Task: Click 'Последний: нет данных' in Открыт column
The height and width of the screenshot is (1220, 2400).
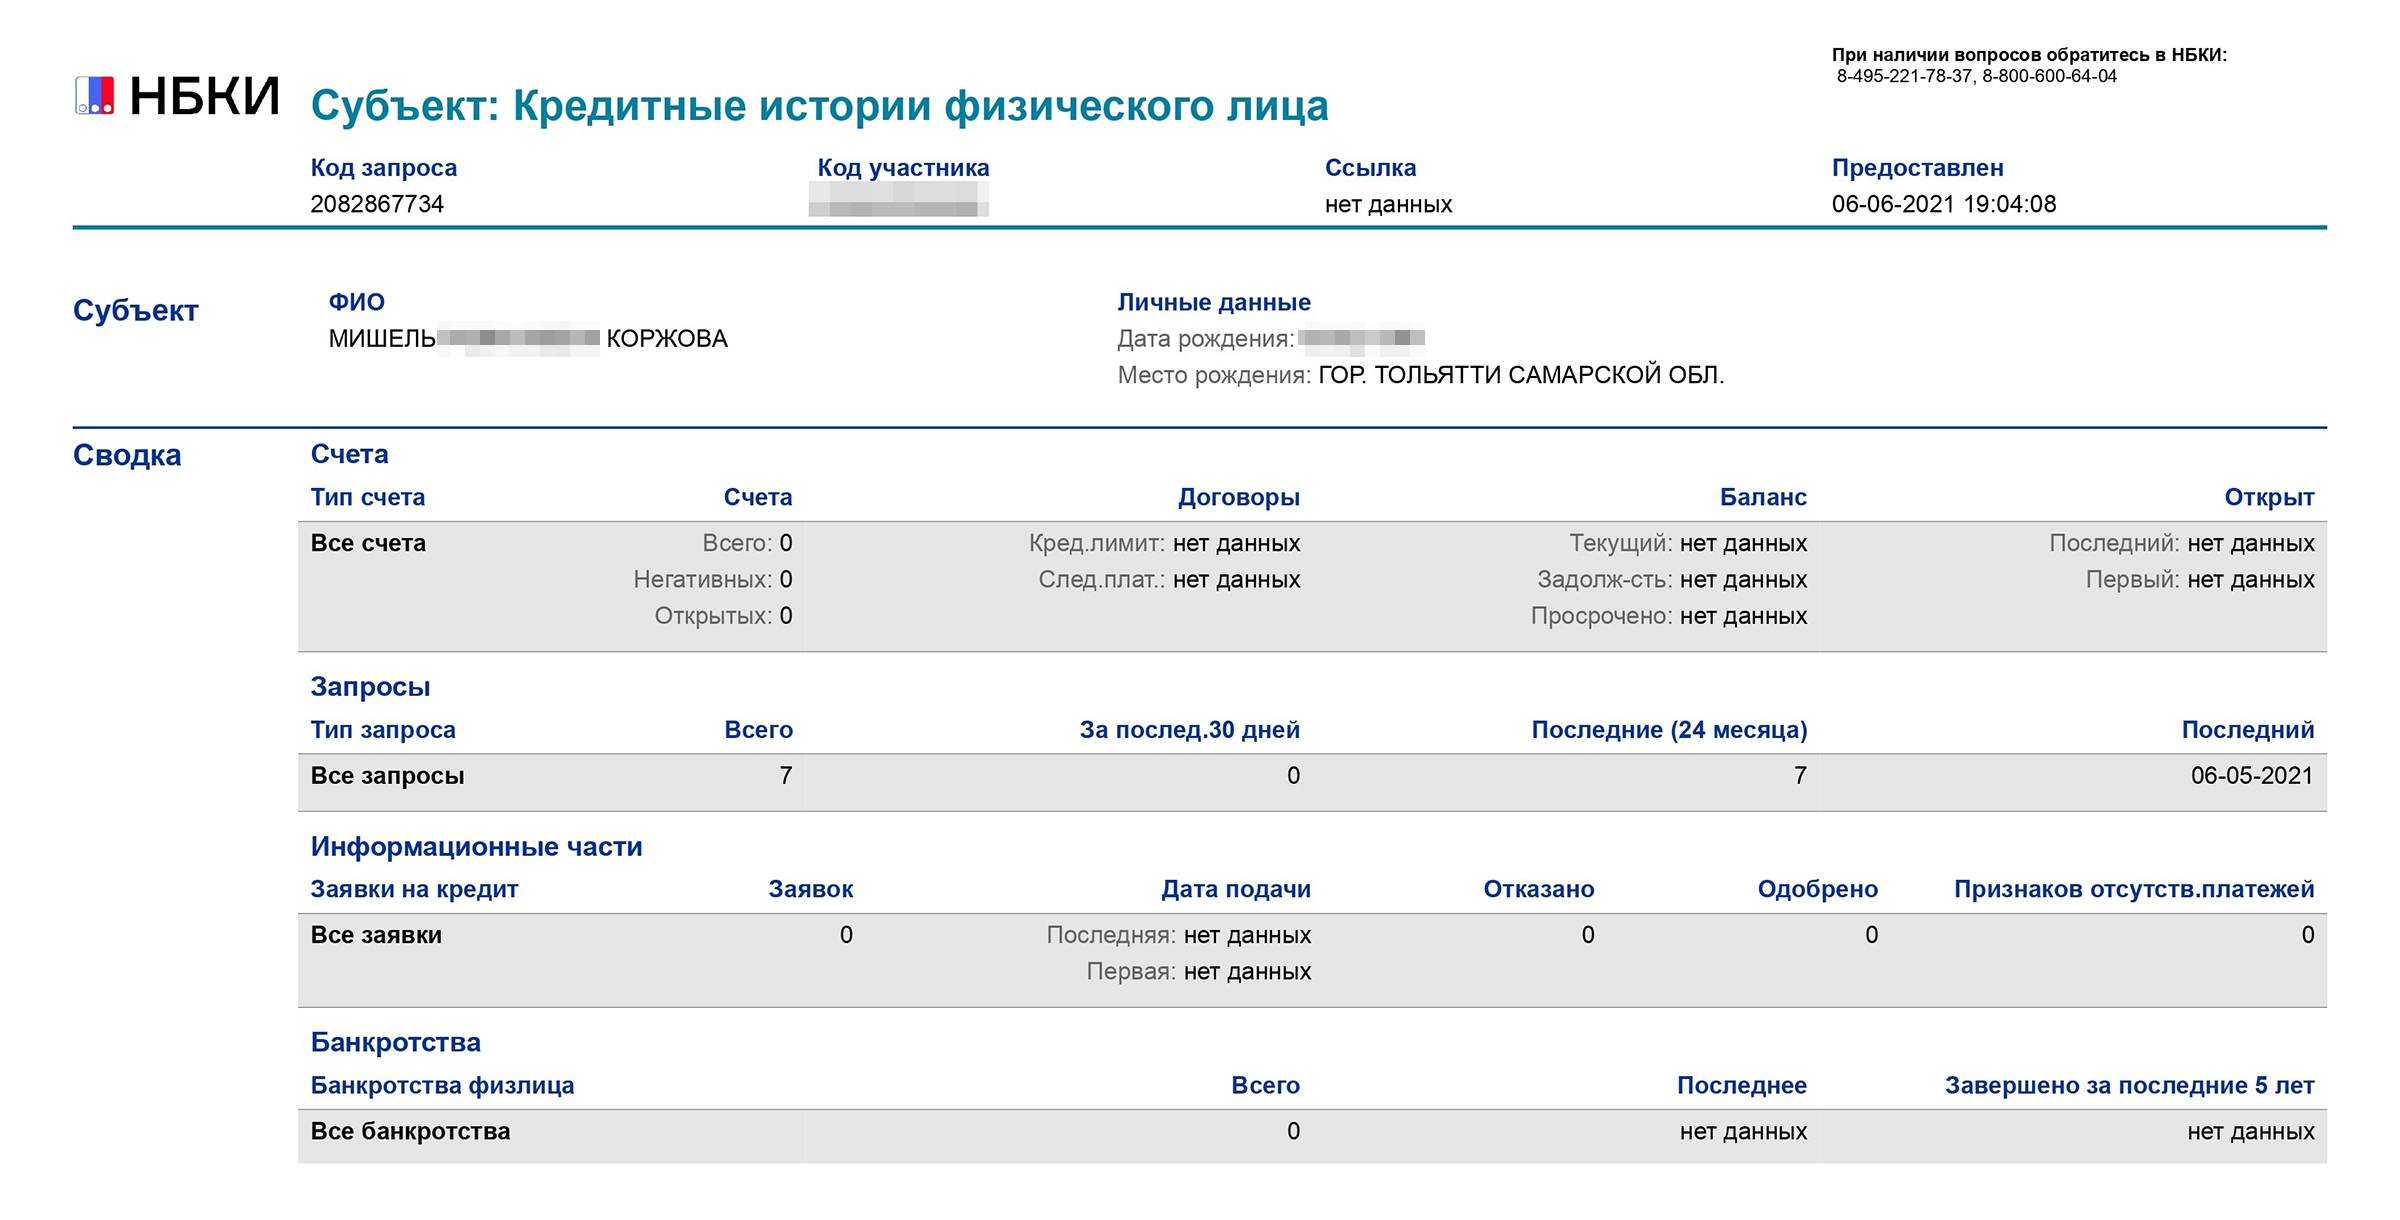Action: tap(2182, 543)
